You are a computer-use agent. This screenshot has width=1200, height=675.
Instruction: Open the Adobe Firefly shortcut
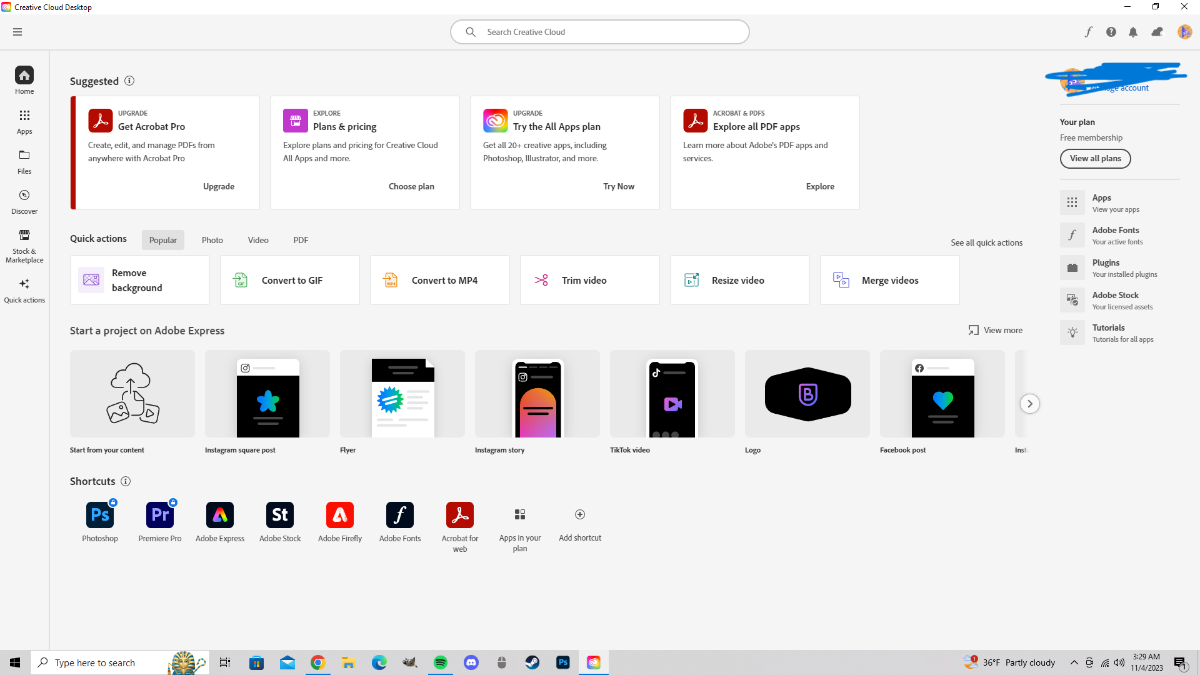coord(340,515)
